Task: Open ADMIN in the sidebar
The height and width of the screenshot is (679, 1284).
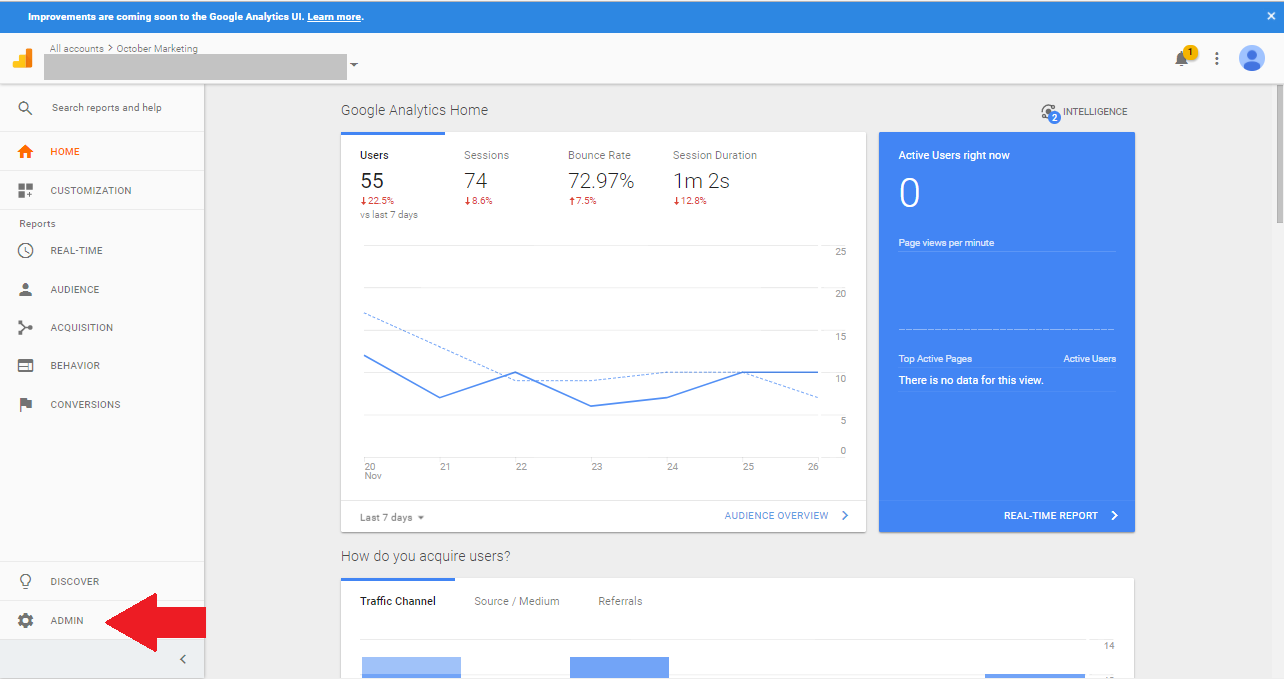Action: (x=67, y=621)
